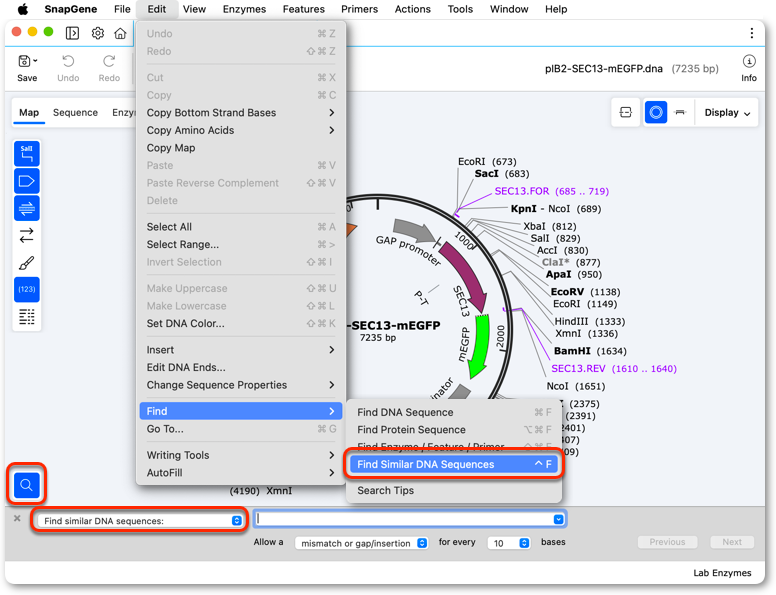
Task: Toggle the (123) numbering icon
Action: coord(27,289)
